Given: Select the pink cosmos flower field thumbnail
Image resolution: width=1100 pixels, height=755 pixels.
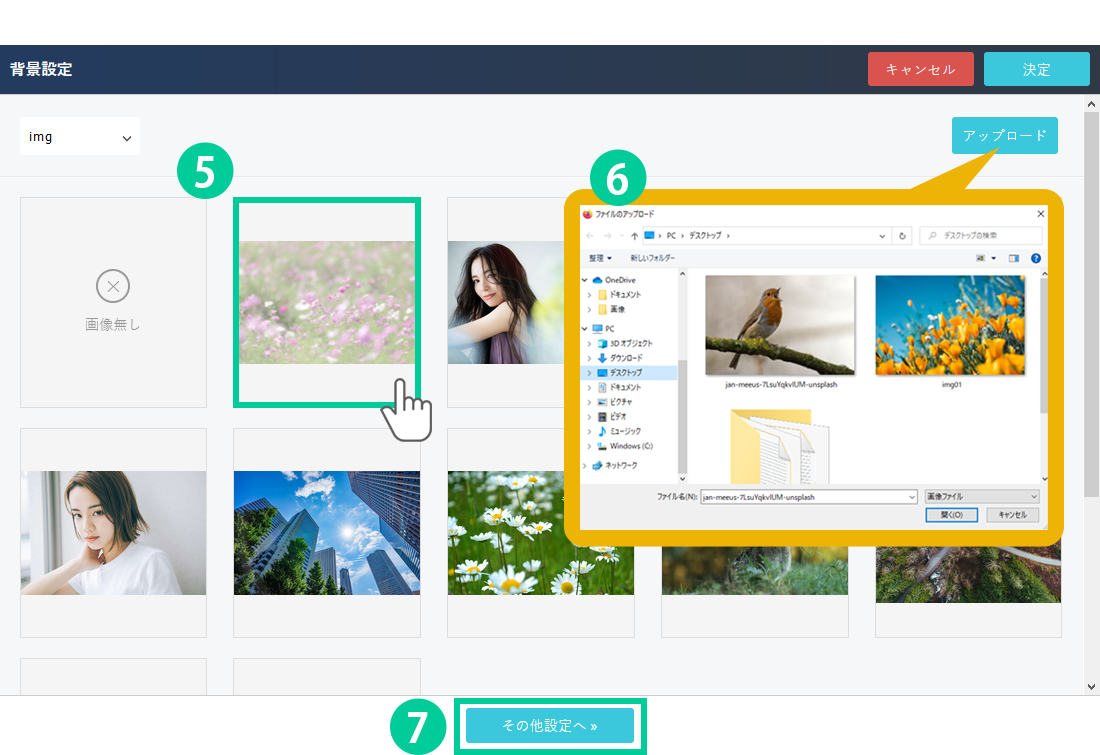Looking at the screenshot, I should point(327,302).
